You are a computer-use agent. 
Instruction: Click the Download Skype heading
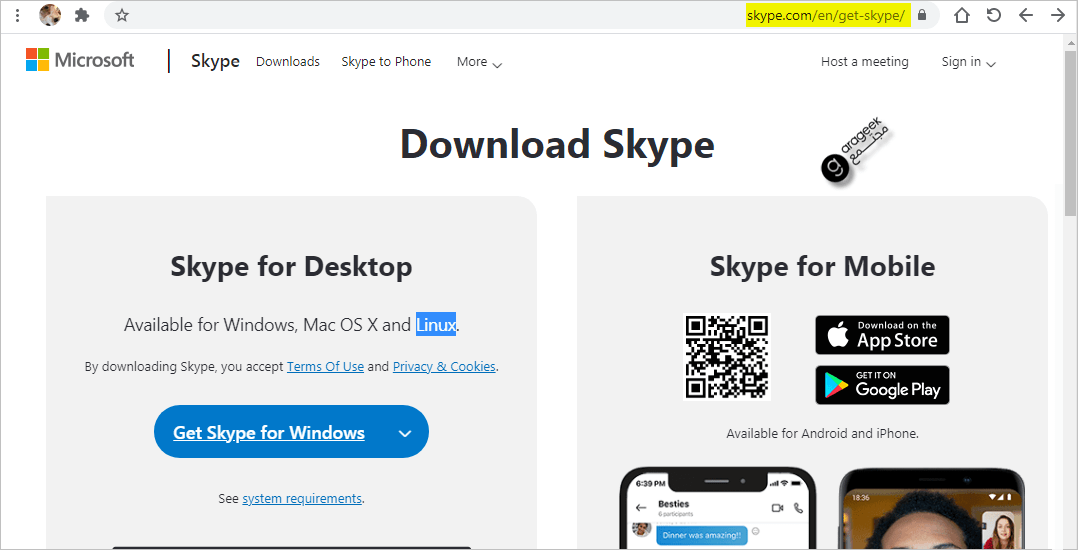(x=557, y=144)
